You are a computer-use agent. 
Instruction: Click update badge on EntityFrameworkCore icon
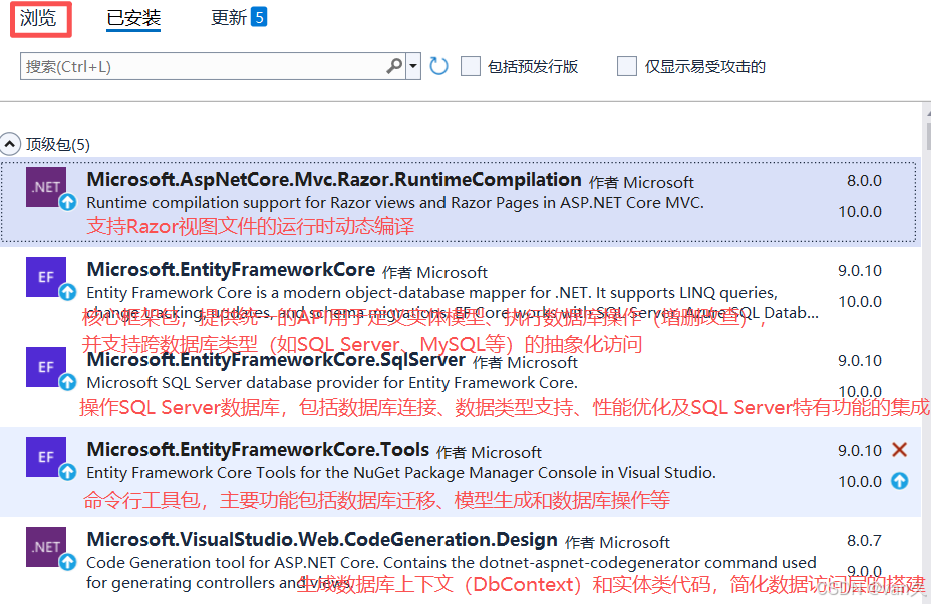point(68,292)
